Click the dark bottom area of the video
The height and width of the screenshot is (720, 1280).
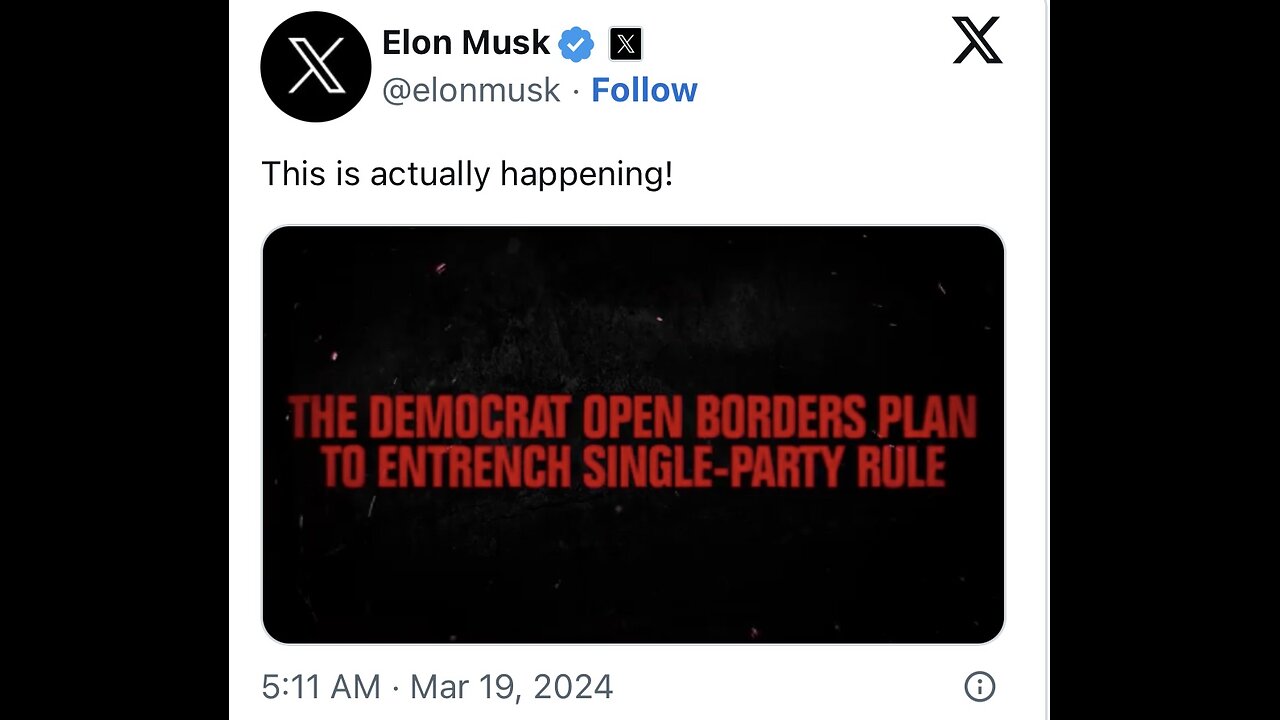click(632, 580)
